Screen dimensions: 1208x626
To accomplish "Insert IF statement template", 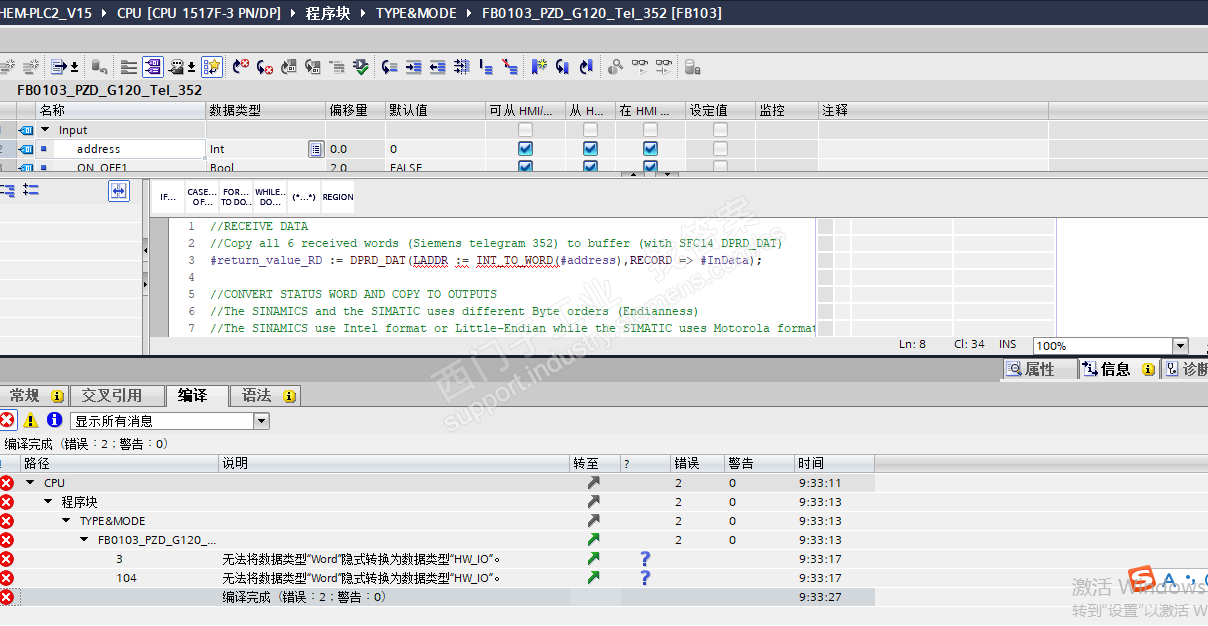I will pyautogui.click(x=168, y=197).
